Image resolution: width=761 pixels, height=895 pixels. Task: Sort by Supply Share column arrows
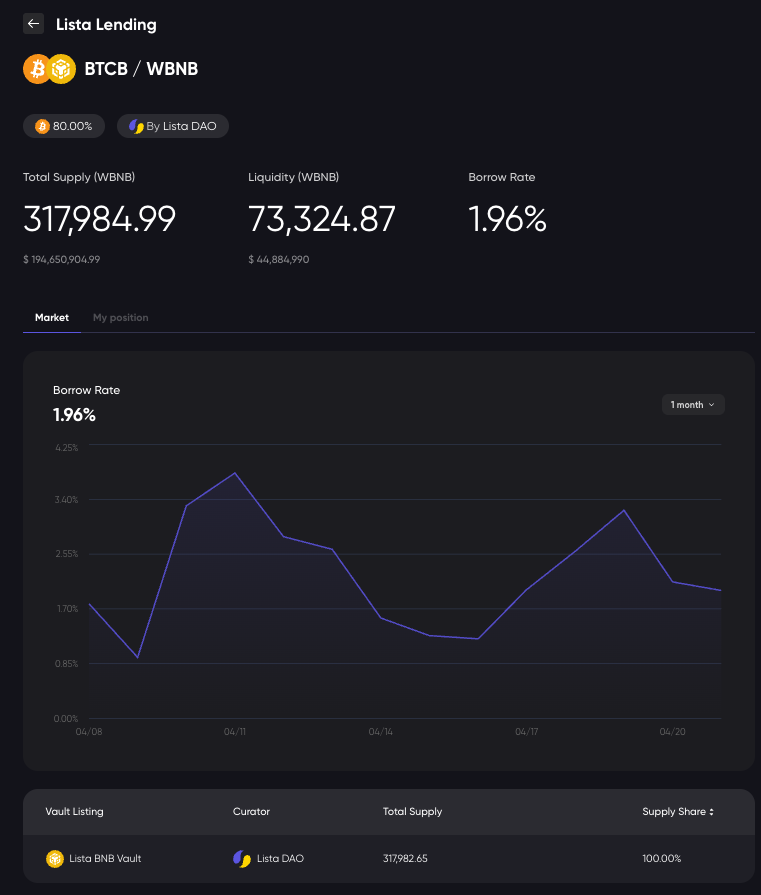point(711,812)
